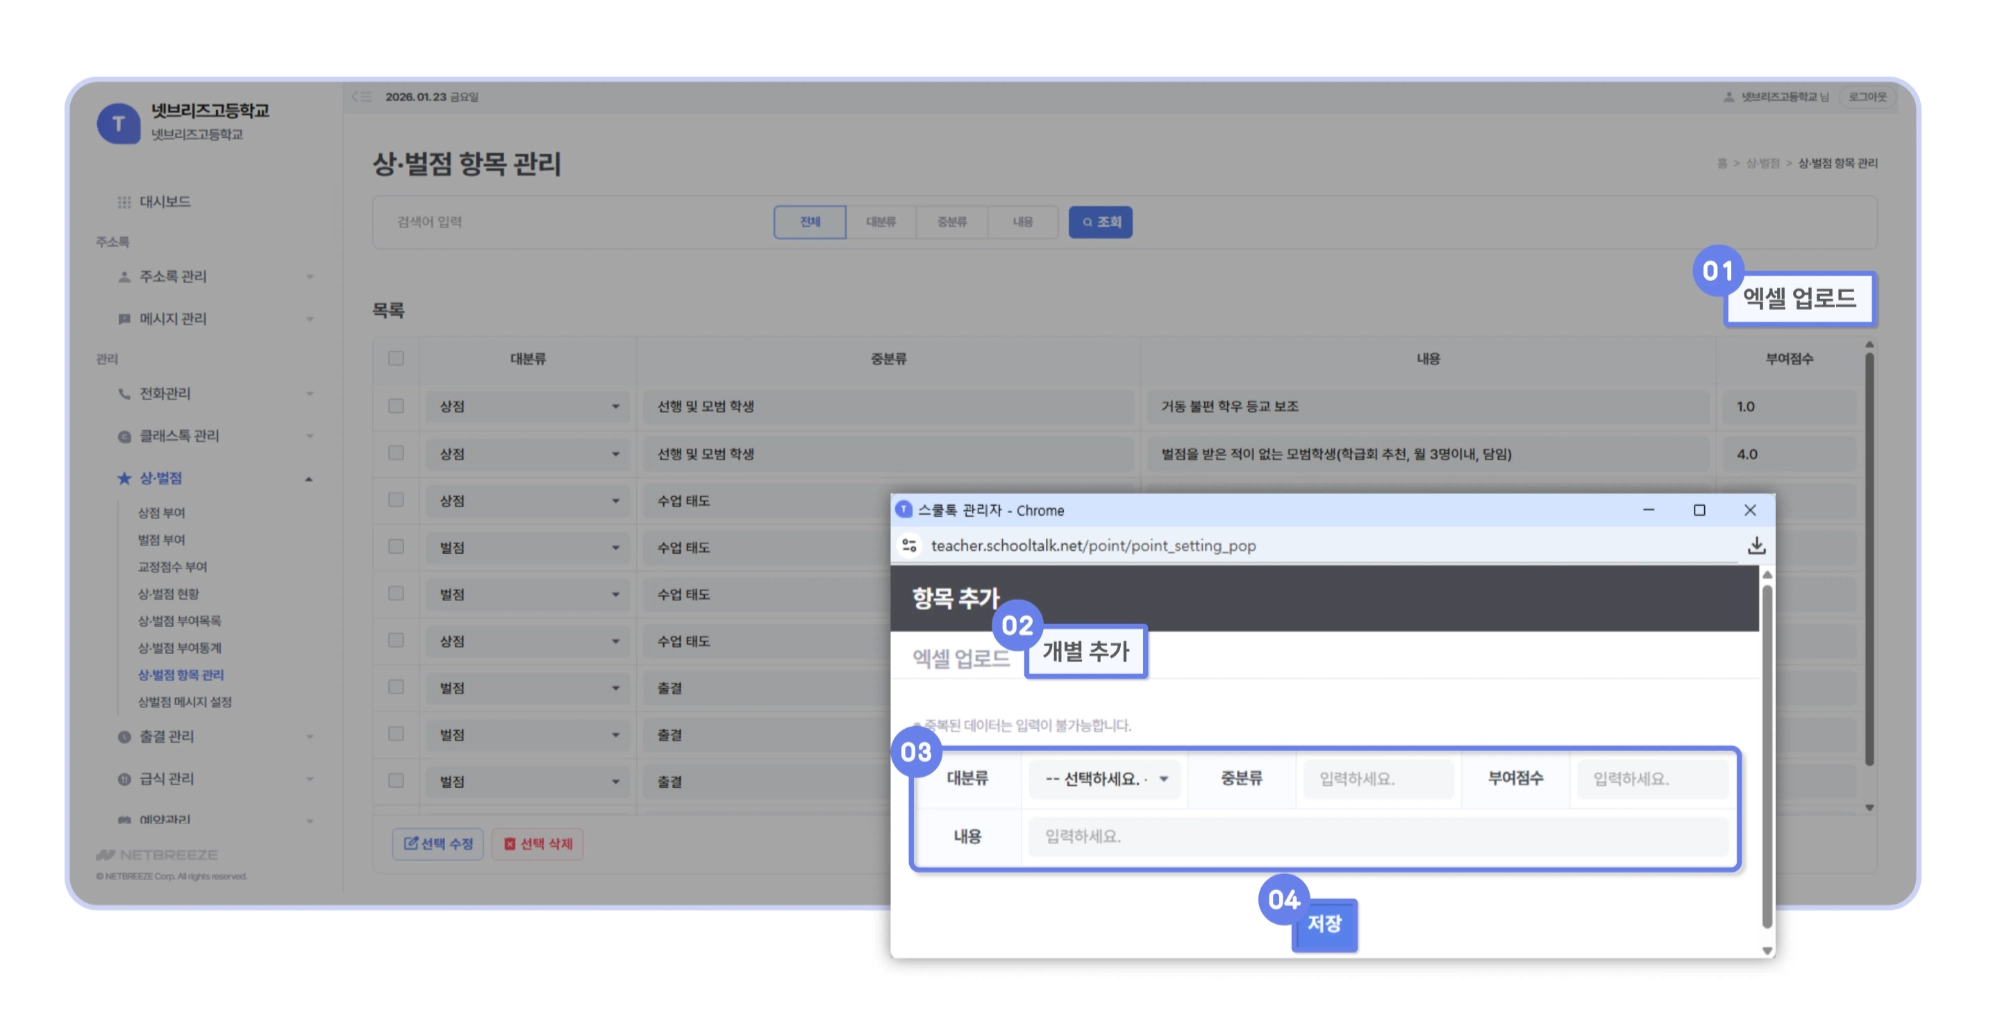Click the popup 부여점수 input field
Image resolution: width=2000 pixels, height=1032 pixels.
[1653, 779]
